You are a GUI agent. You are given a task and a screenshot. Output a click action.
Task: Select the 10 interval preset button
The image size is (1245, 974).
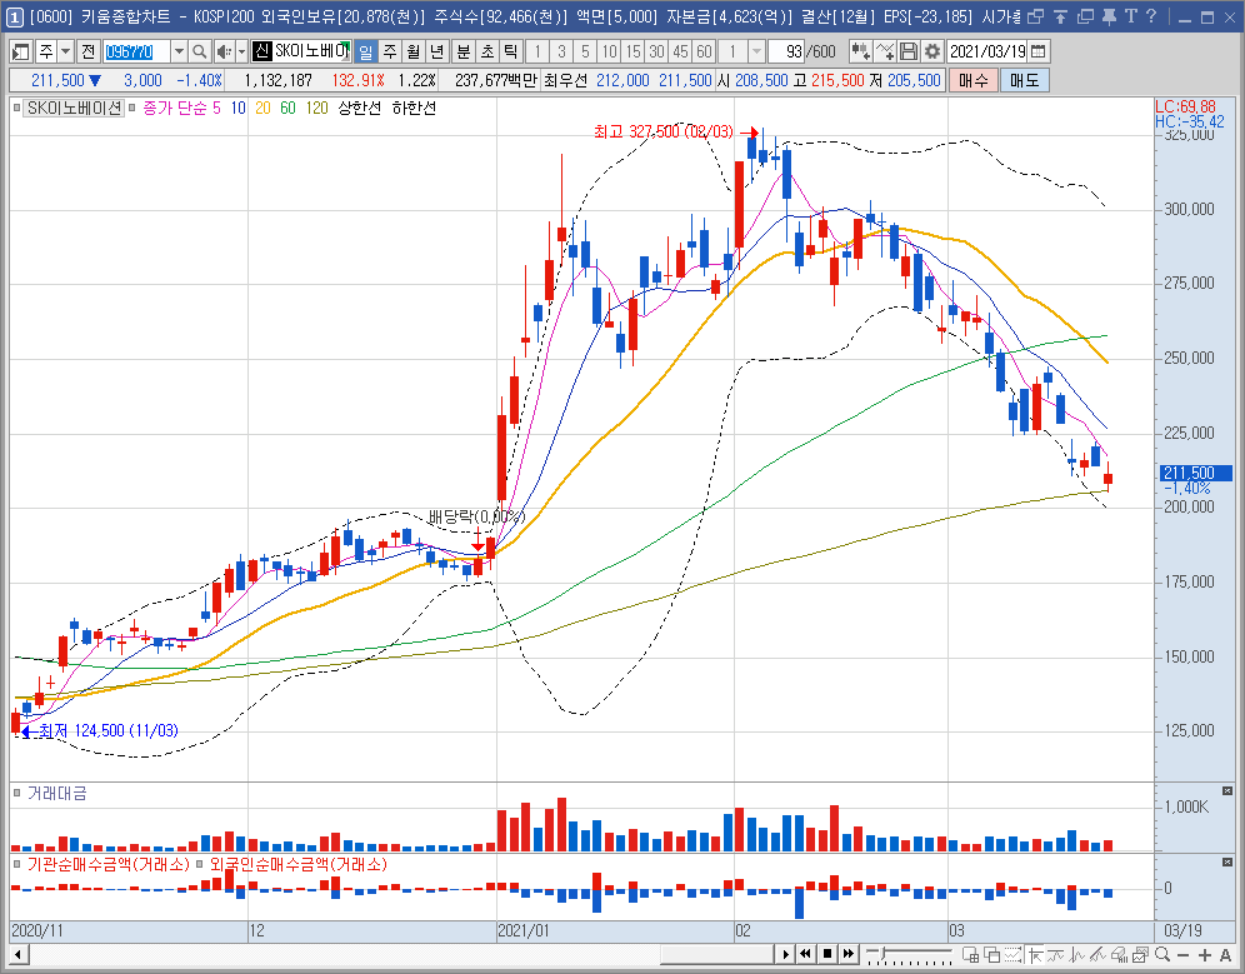click(609, 51)
